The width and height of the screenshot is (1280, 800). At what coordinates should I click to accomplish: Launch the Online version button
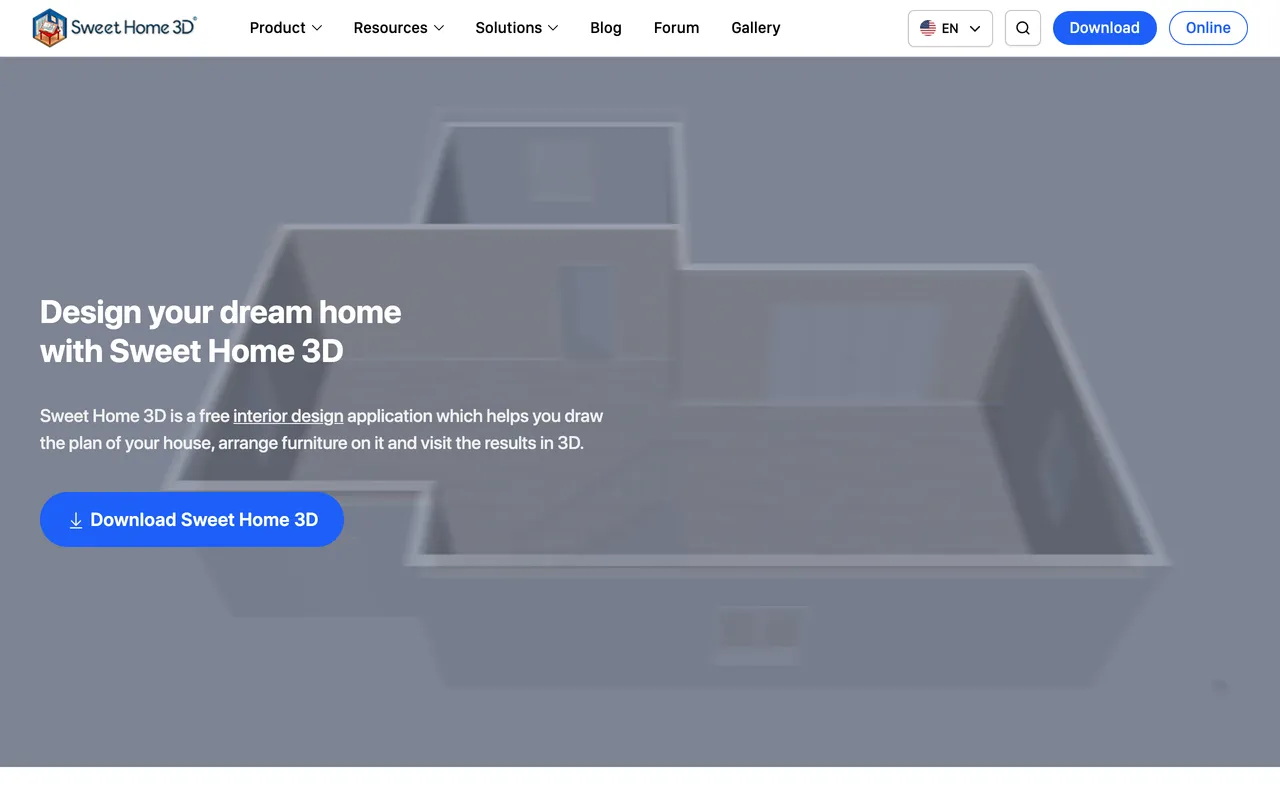click(1208, 28)
